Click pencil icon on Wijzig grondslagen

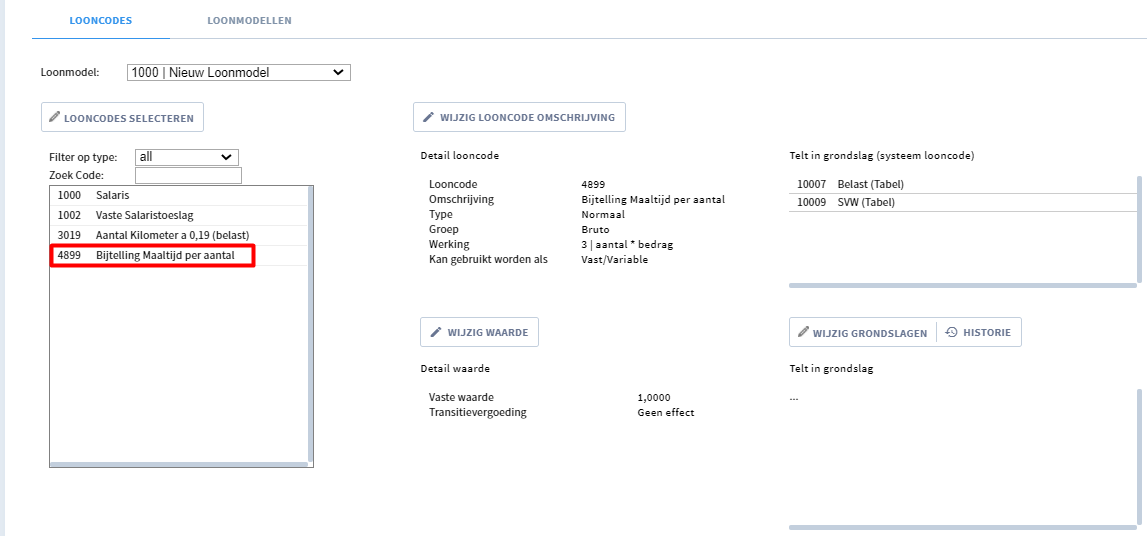click(803, 332)
